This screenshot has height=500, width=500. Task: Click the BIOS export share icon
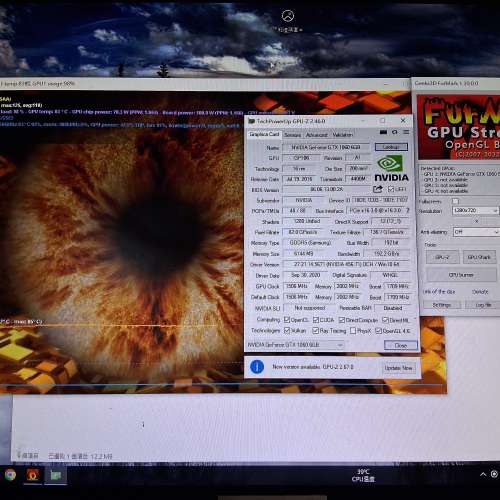[378, 189]
